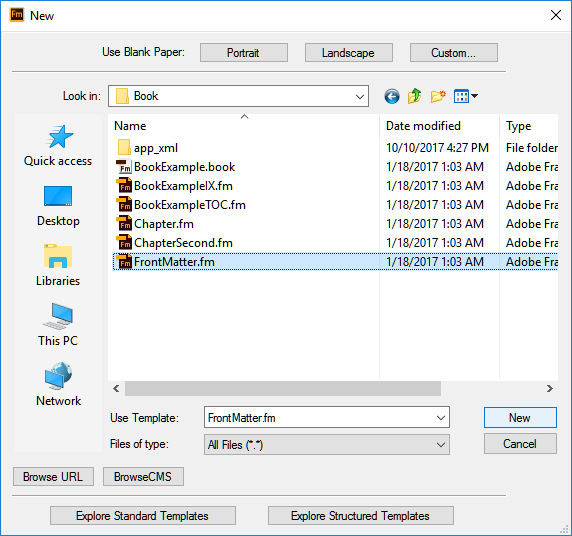
Task: Open Custom blank paper settings
Action: (454, 53)
